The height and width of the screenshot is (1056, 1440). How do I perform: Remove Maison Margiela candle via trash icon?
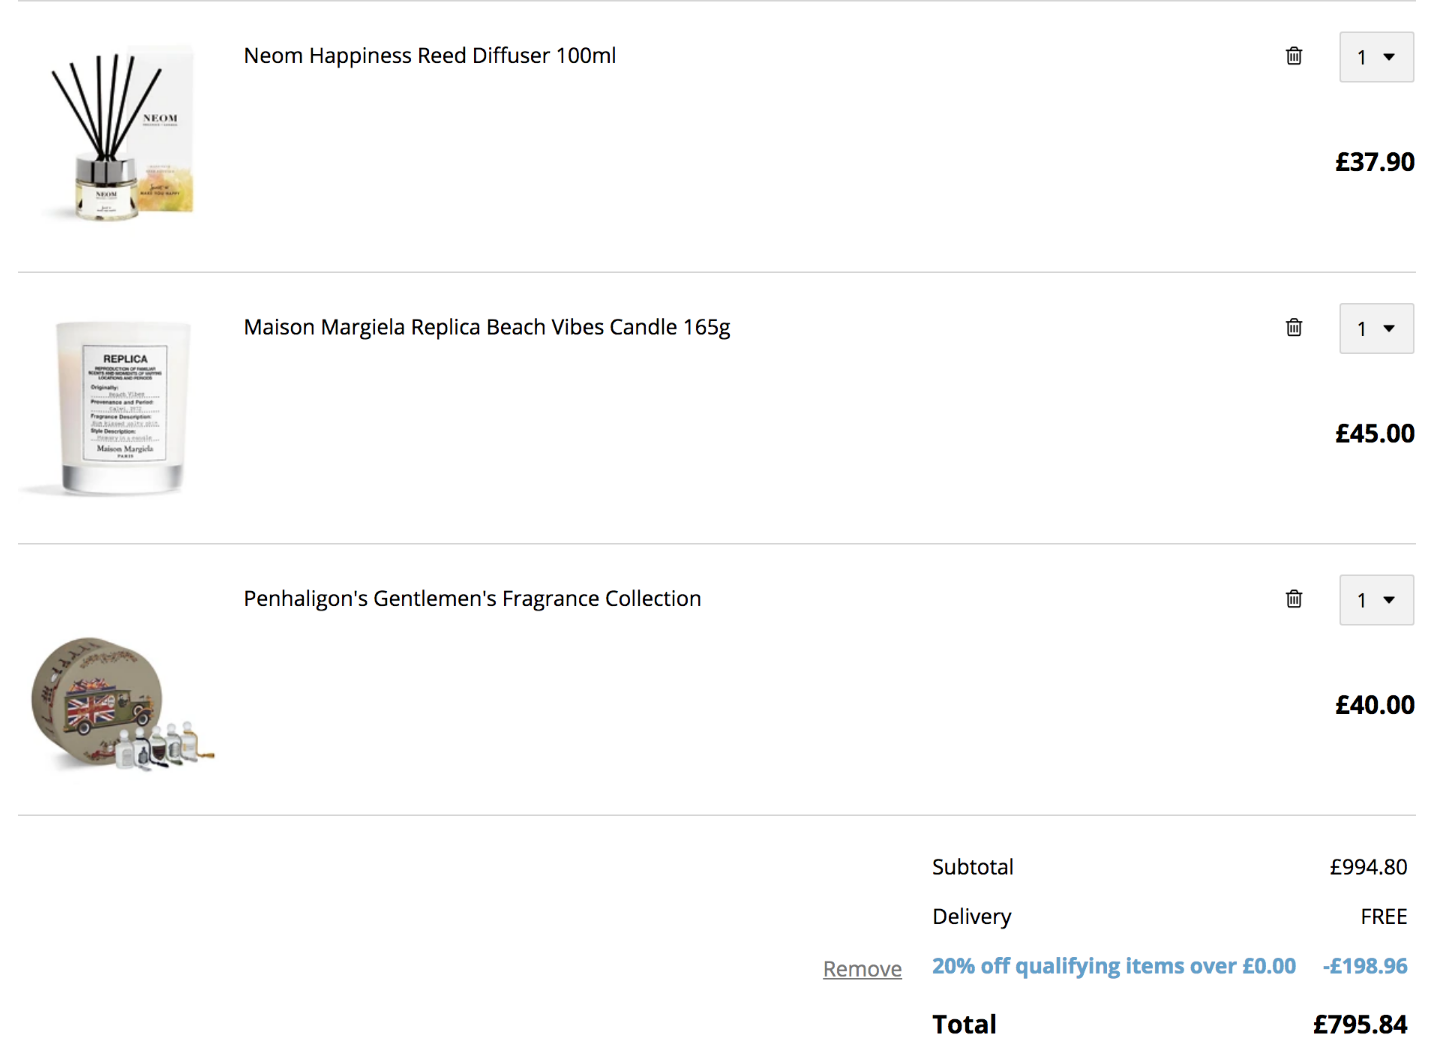pos(1294,327)
